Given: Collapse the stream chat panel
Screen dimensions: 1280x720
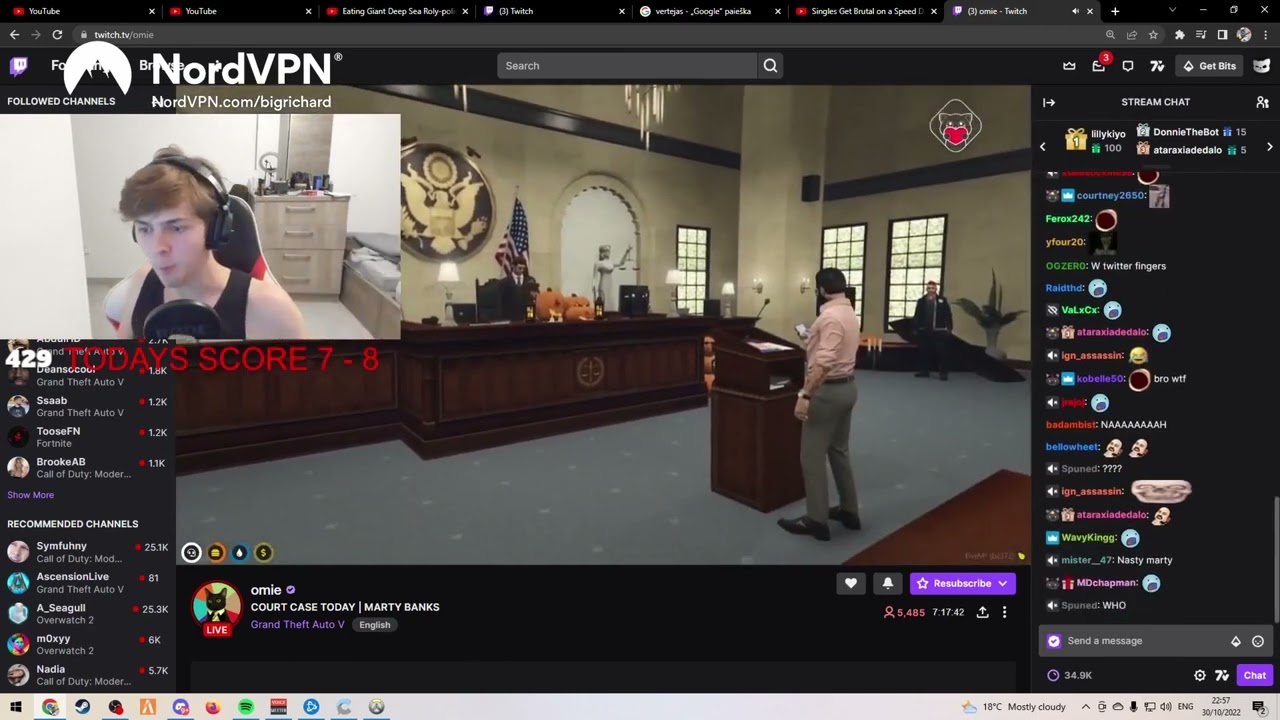Looking at the screenshot, I should 1049,102.
